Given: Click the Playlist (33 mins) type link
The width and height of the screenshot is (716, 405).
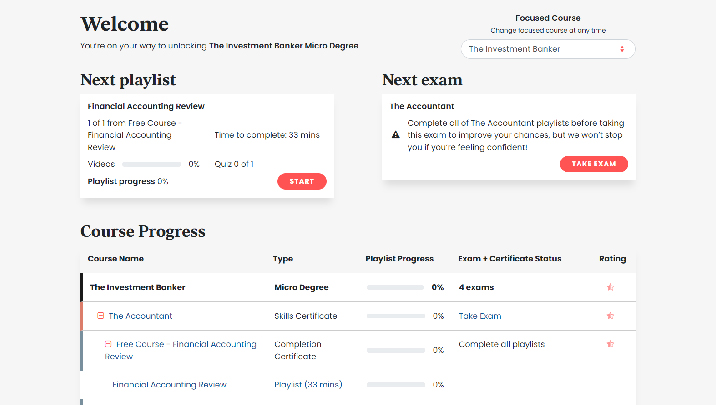Looking at the screenshot, I should pos(308,384).
